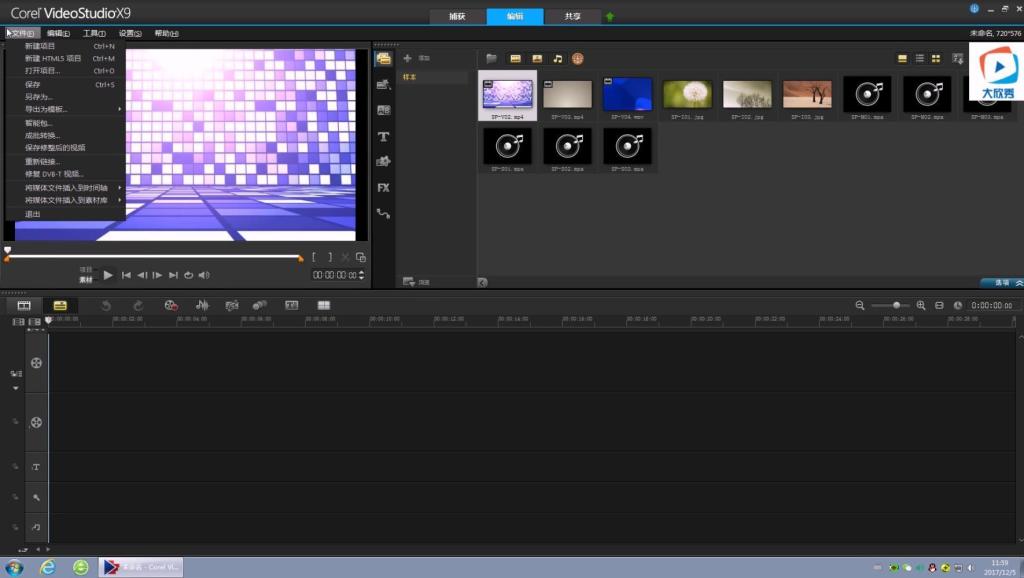Toggle the show audio files filter
Viewport: 1024px width, 578px height.
point(557,59)
